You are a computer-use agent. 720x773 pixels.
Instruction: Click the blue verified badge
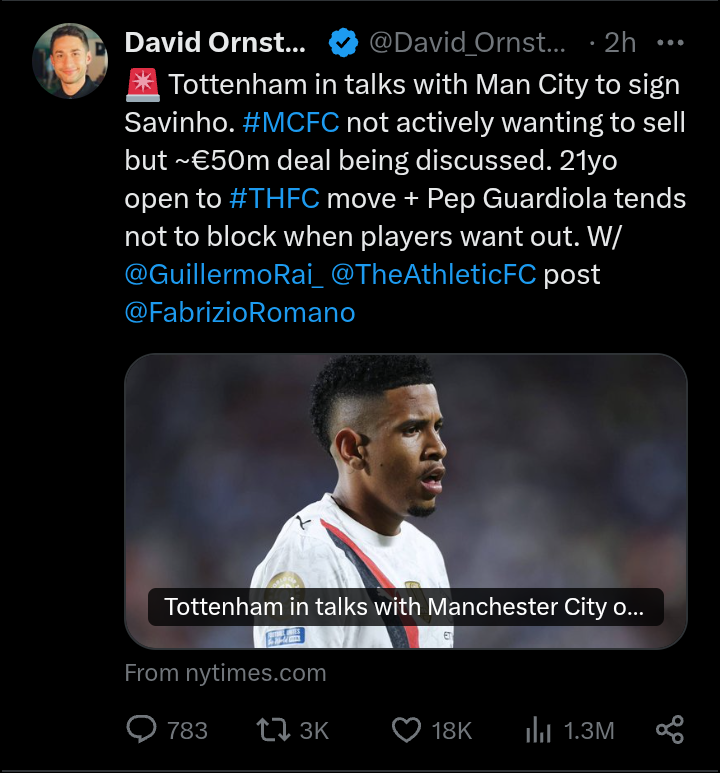click(345, 43)
